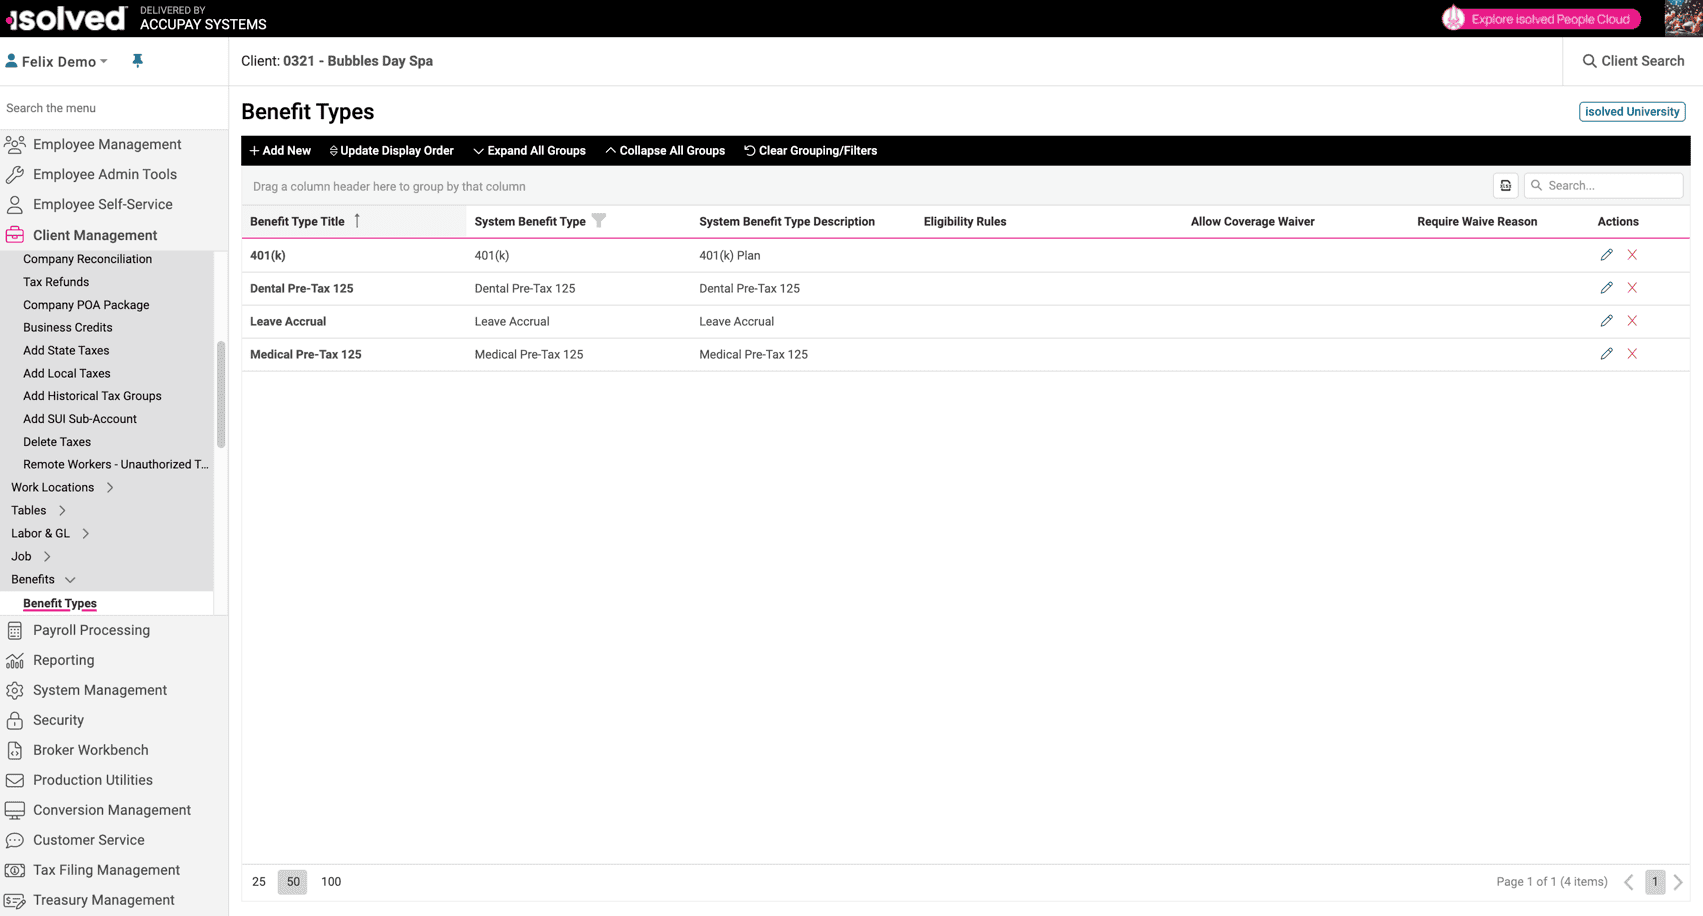Click the Search input field above the grid

[x=1604, y=185]
